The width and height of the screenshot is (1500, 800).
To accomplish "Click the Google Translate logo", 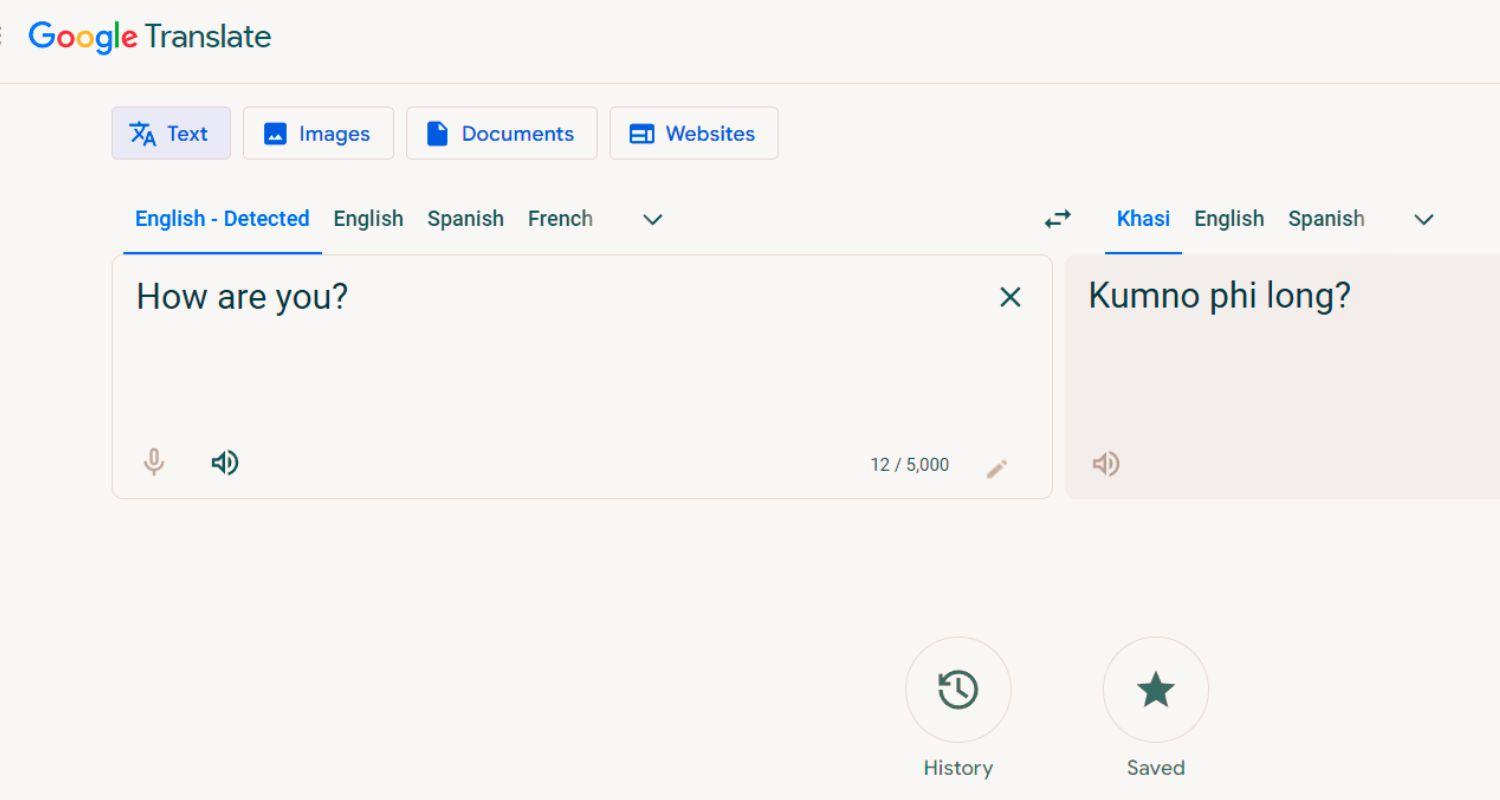I will [x=150, y=37].
